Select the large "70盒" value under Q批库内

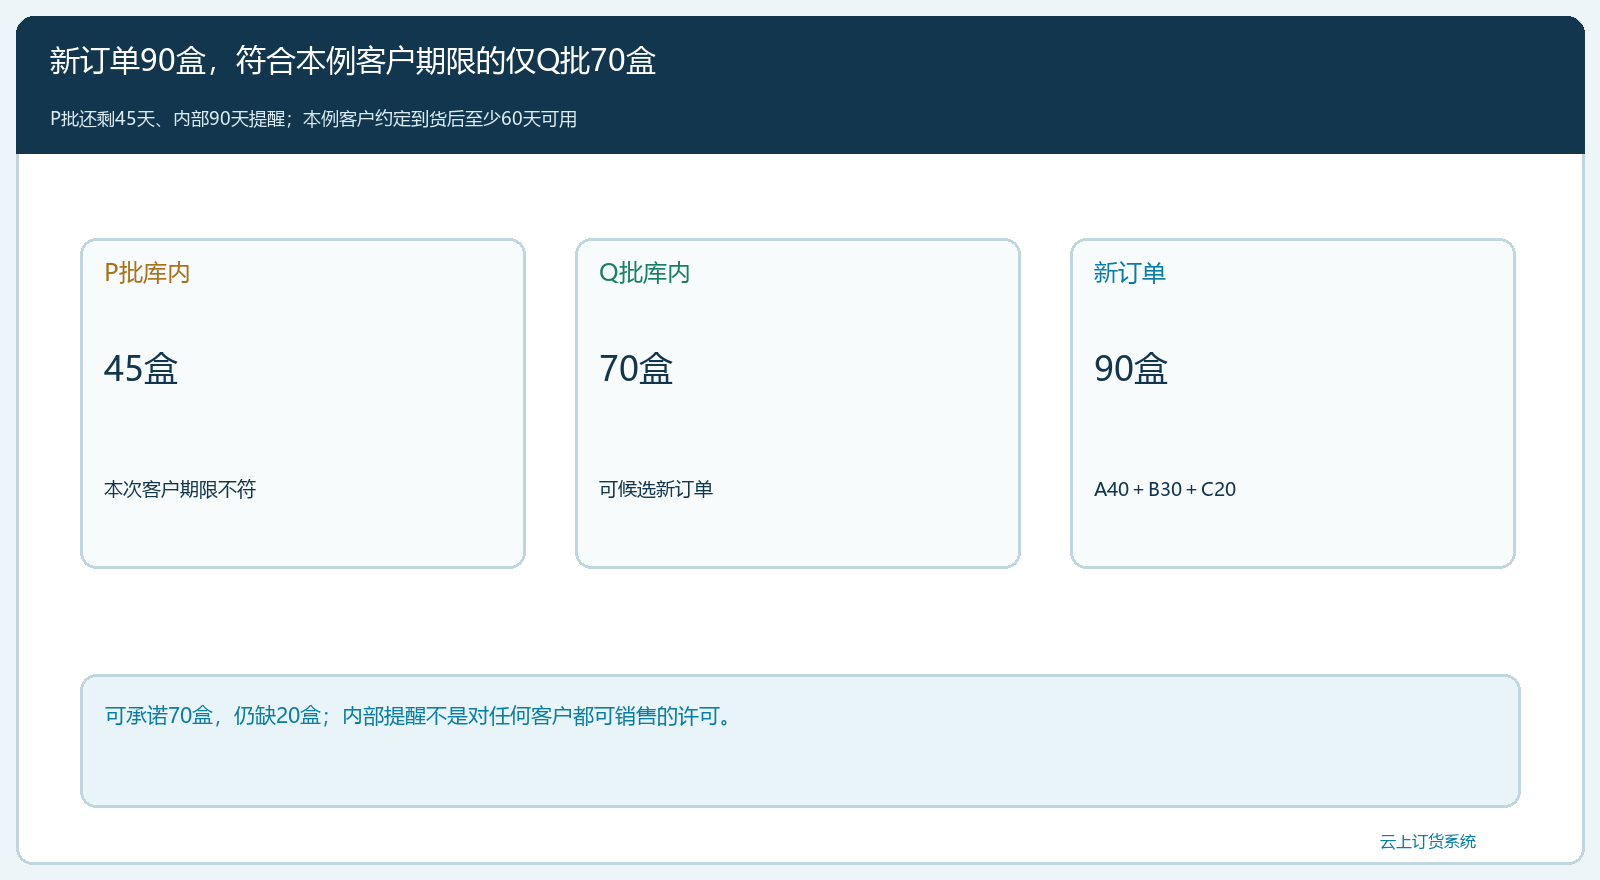(x=636, y=368)
